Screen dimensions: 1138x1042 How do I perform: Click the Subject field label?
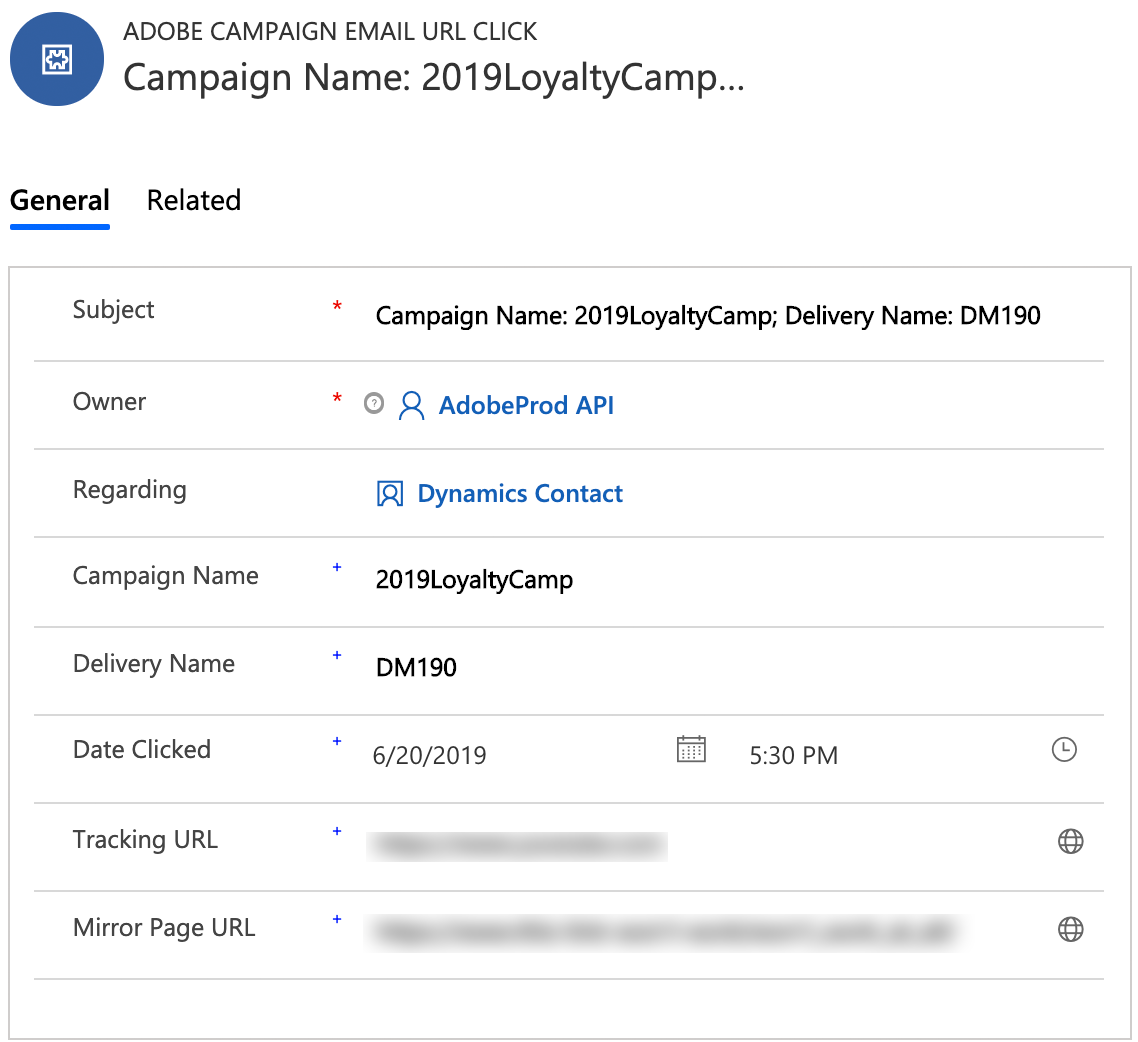113,311
